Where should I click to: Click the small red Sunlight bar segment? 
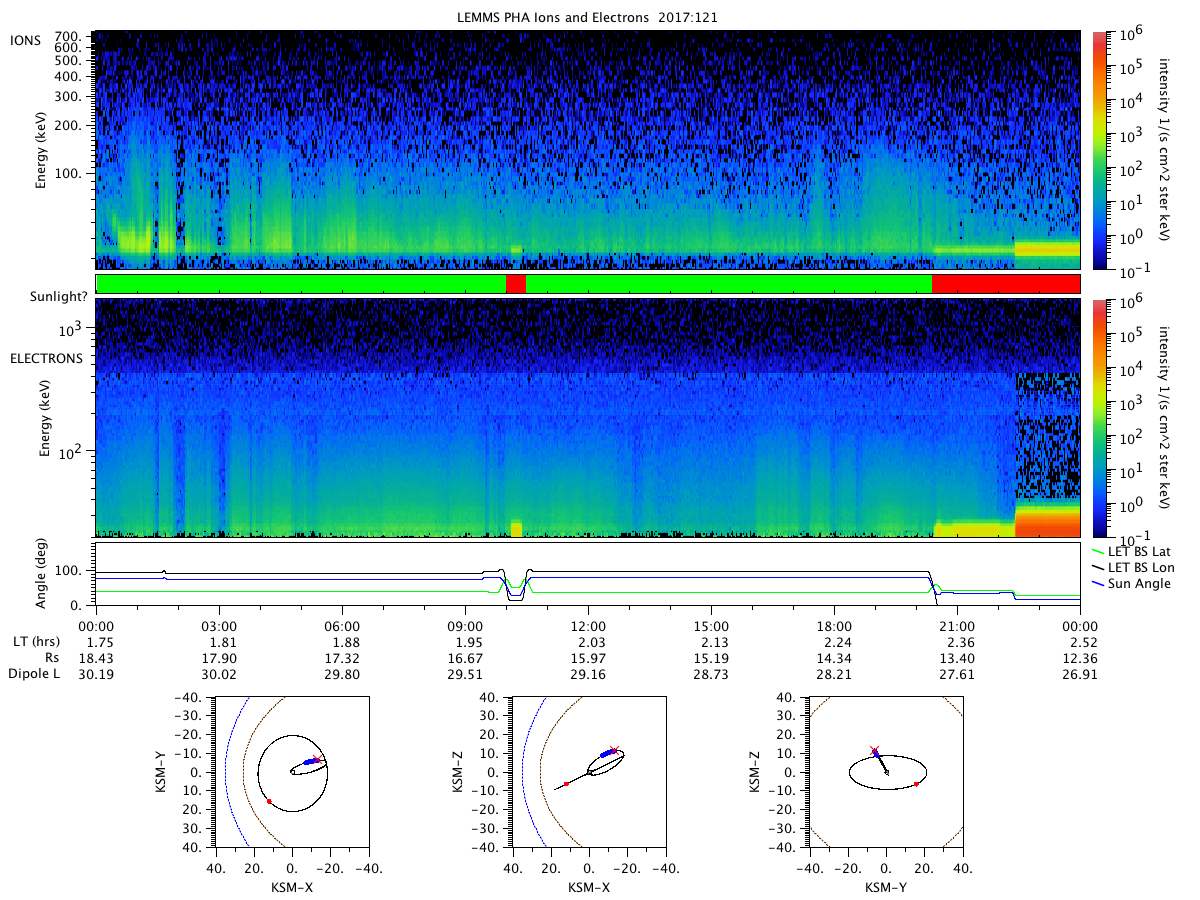click(516, 284)
